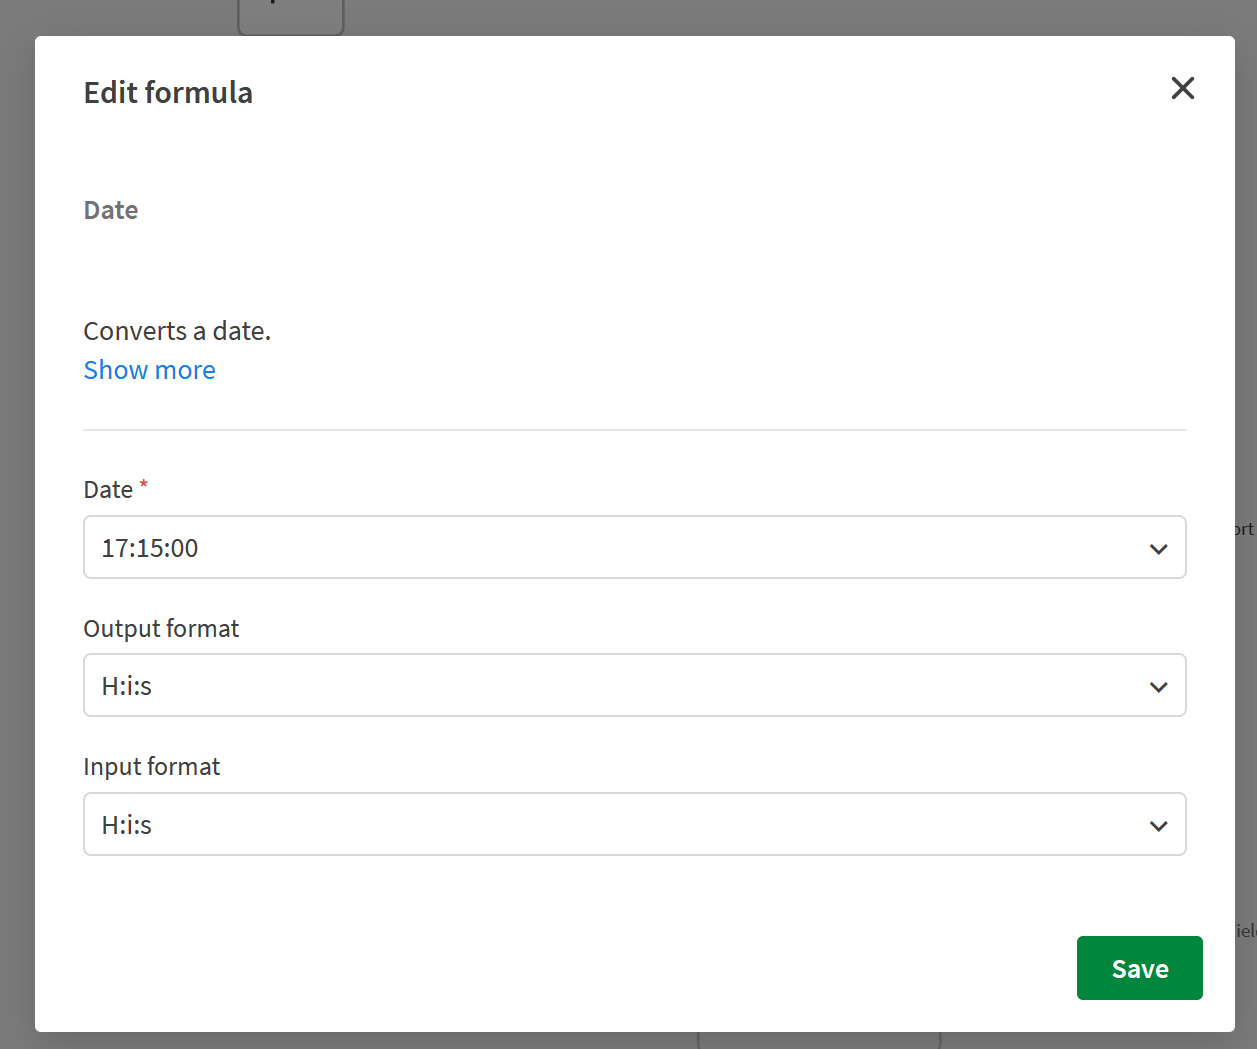
Task: Click the chevron on the Input format field
Action: [x=1159, y=825]
